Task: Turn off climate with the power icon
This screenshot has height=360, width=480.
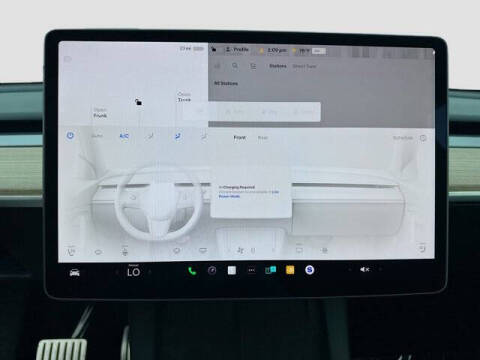Action: click(x=70, y=136)
